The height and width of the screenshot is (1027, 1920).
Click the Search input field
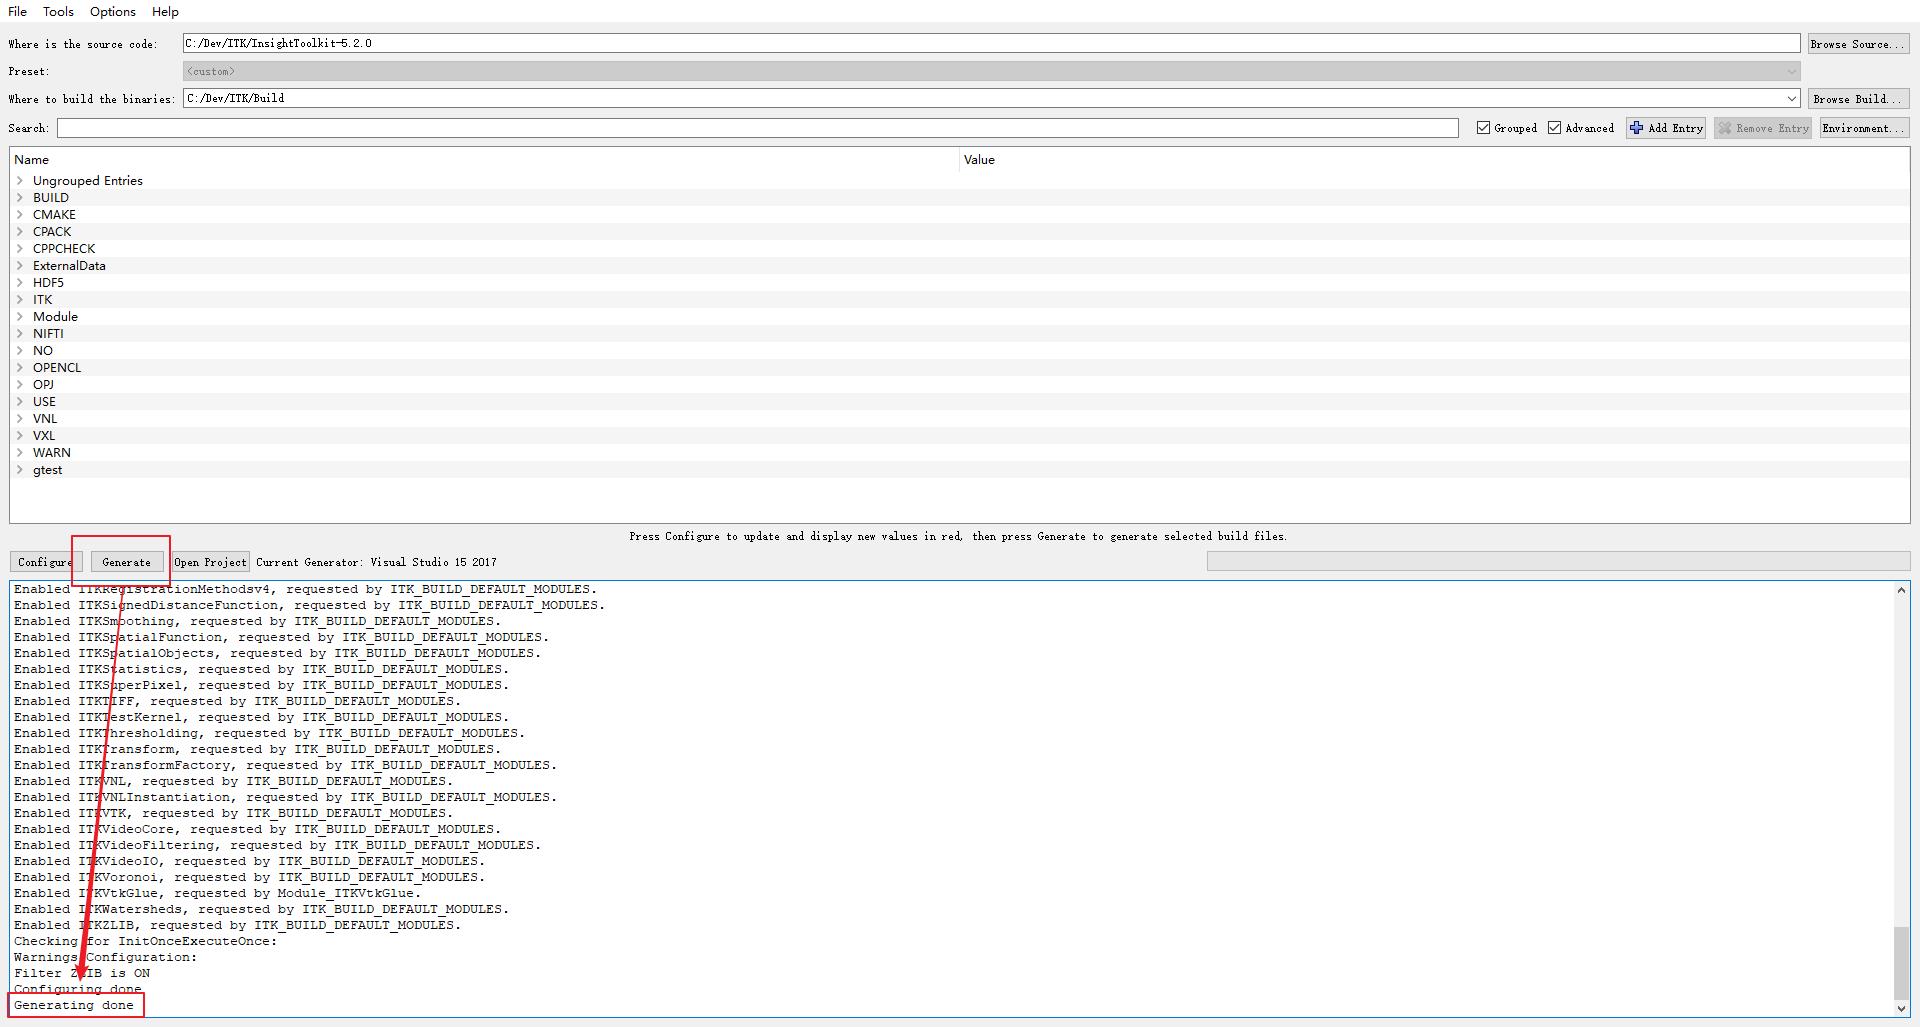click(x=757, y=128)
